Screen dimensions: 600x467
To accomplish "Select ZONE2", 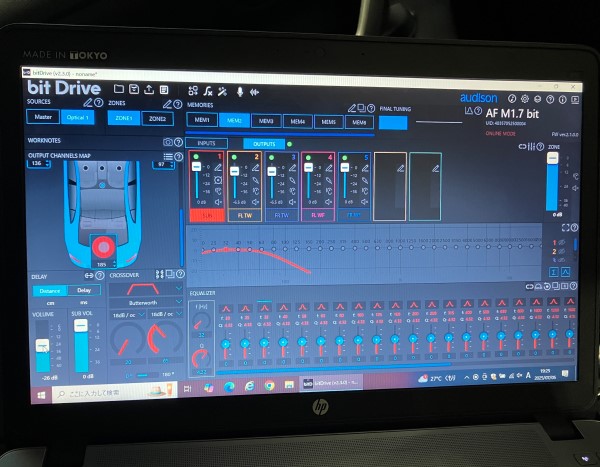I will [x=157, y=119].
